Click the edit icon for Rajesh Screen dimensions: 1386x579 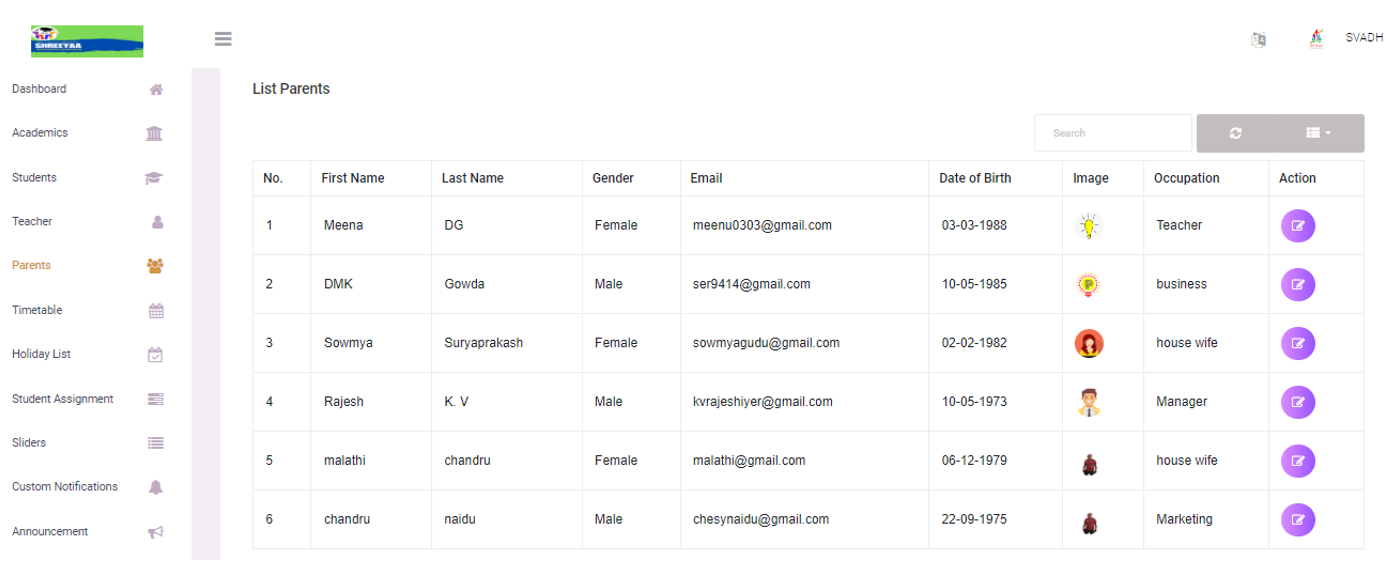[1297, 402]
